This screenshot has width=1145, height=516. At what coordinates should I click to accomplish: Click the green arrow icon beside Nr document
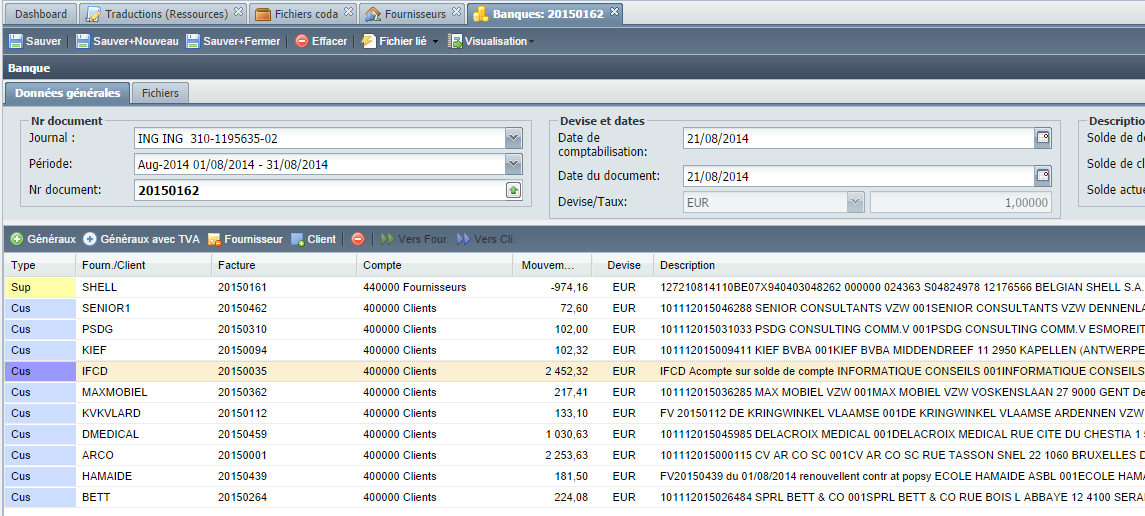coord(513,190)
